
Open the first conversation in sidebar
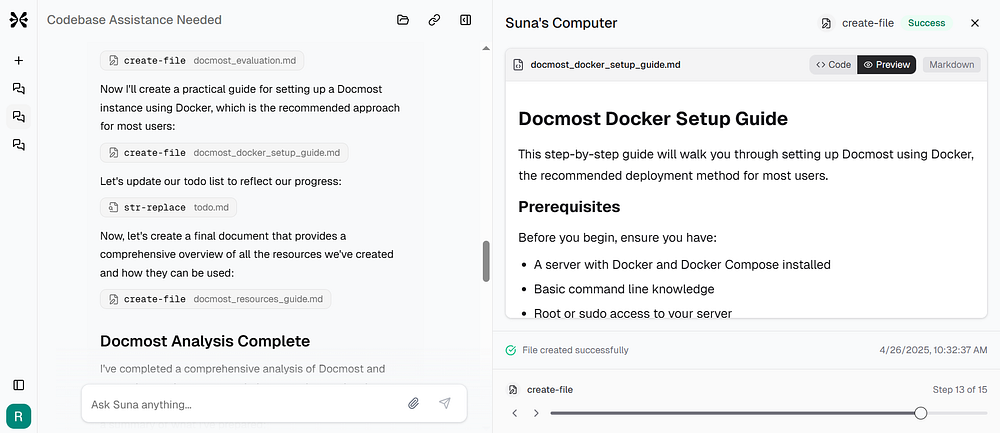(18, 89)
